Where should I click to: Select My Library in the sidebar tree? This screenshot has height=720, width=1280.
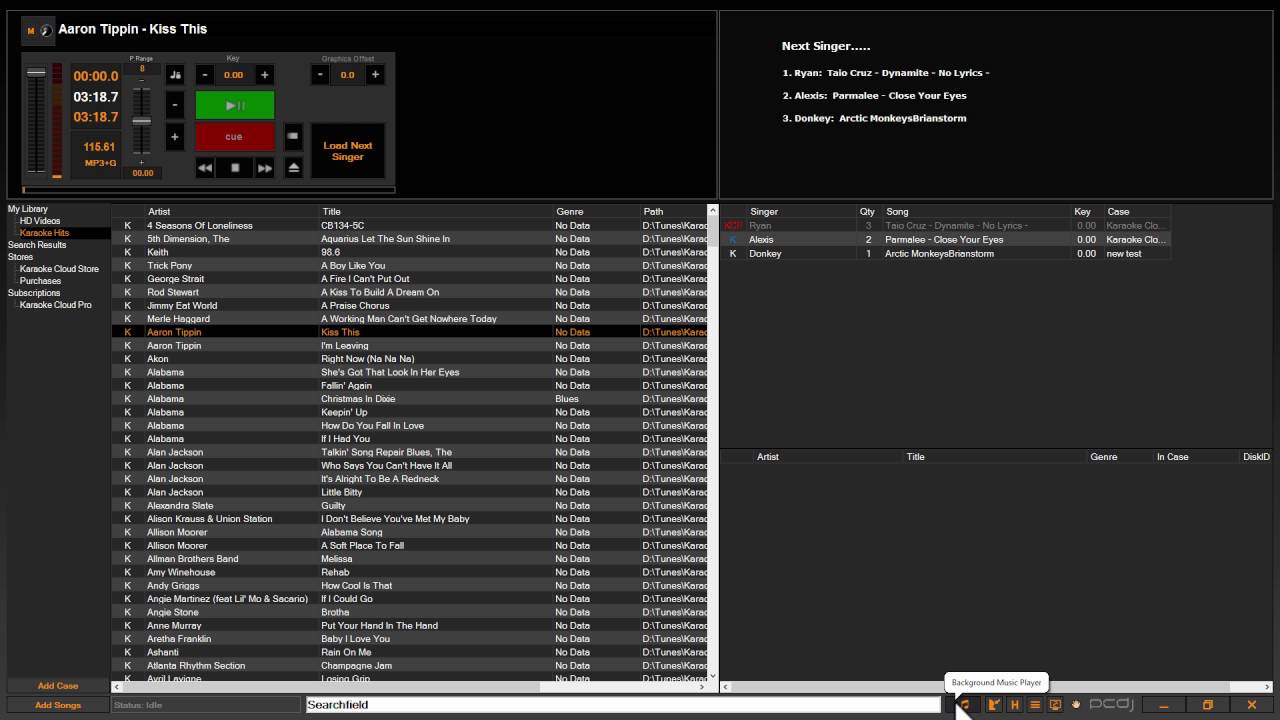point(28,209)
